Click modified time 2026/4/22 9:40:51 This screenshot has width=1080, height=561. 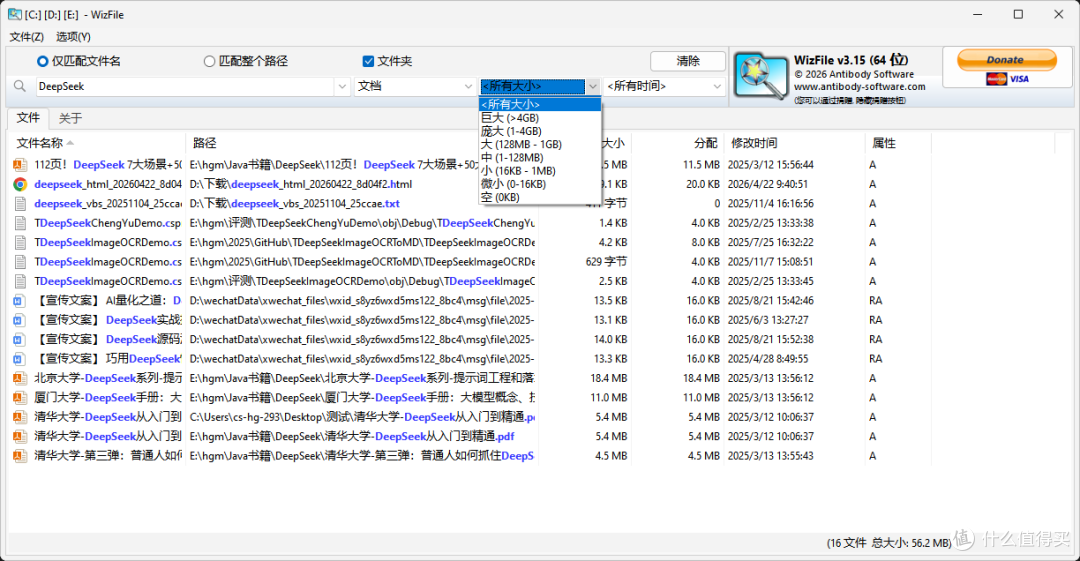tap(768, 184)
